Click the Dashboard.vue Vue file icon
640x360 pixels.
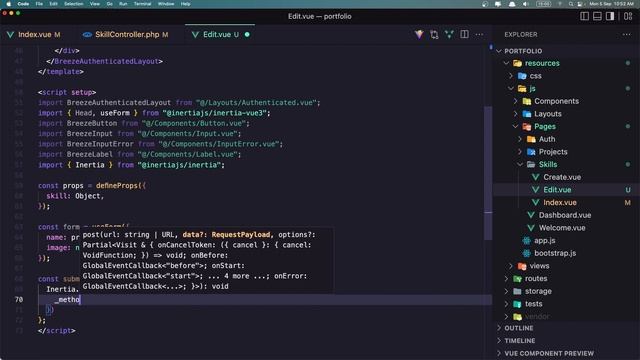pos(531,215)
